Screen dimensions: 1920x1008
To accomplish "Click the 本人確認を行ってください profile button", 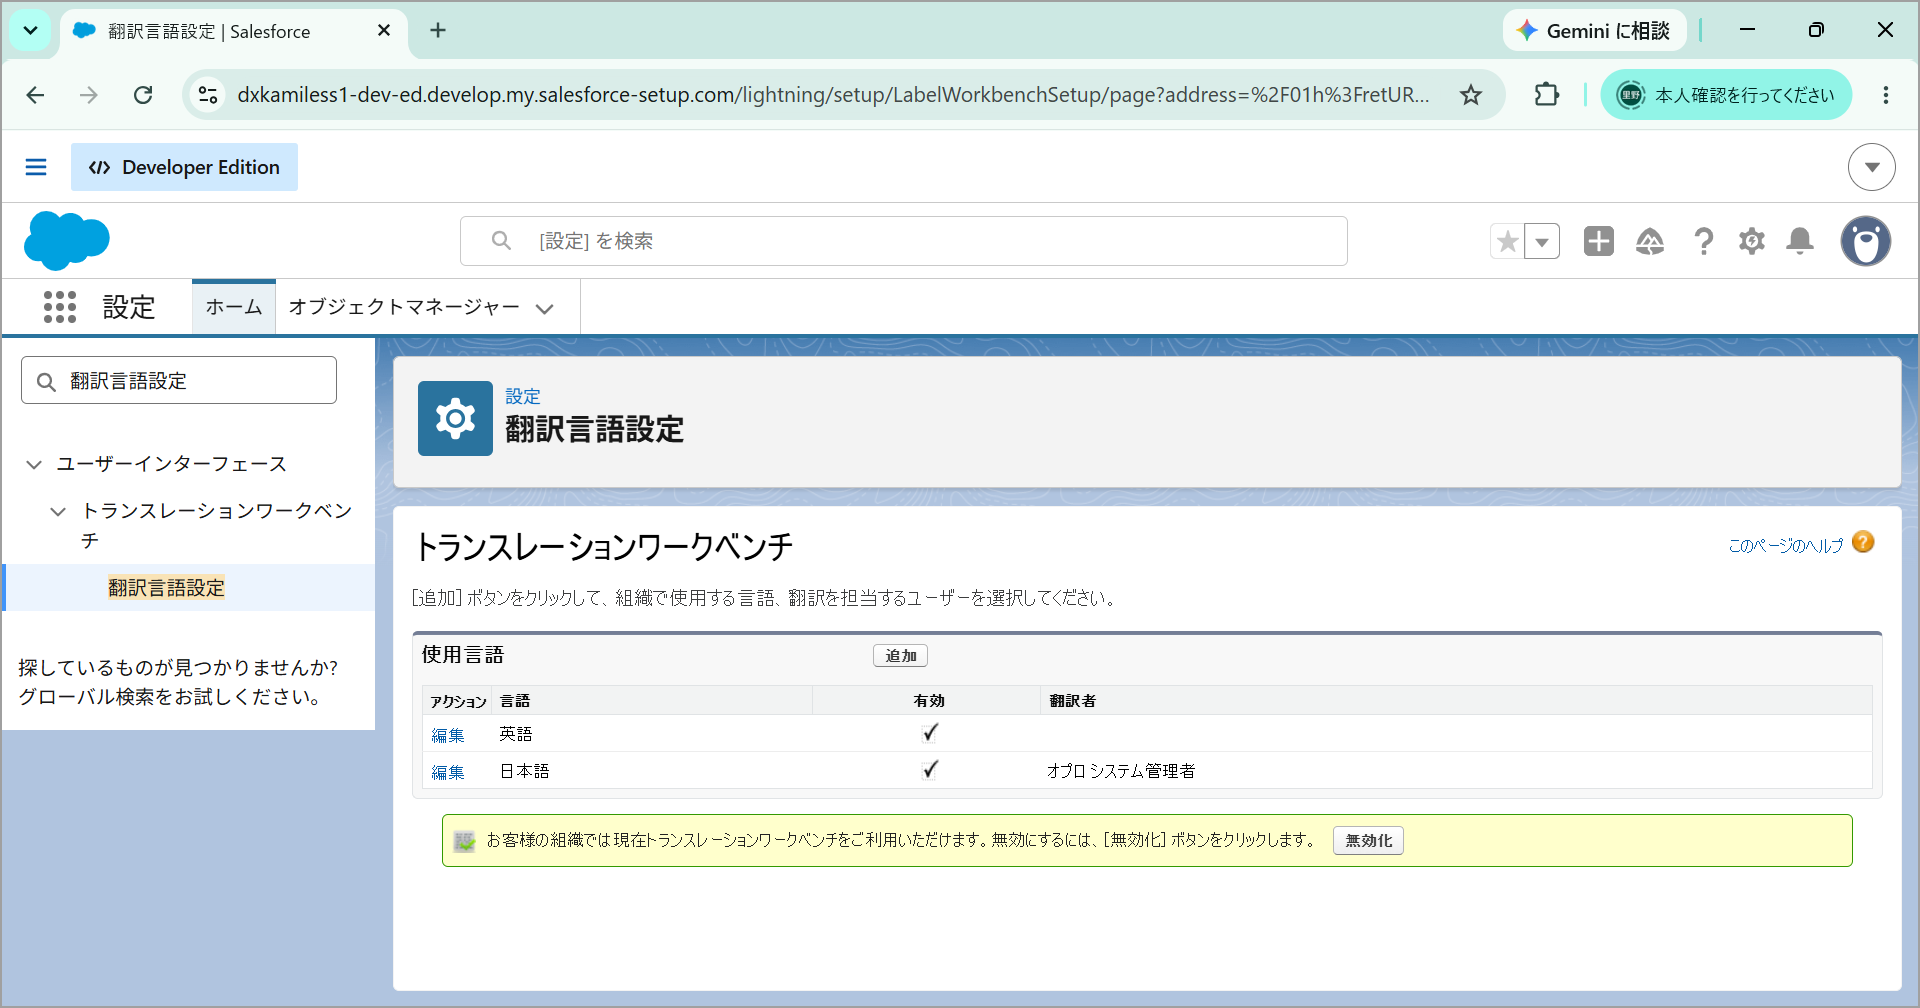I will click(x=1726, y=95).
